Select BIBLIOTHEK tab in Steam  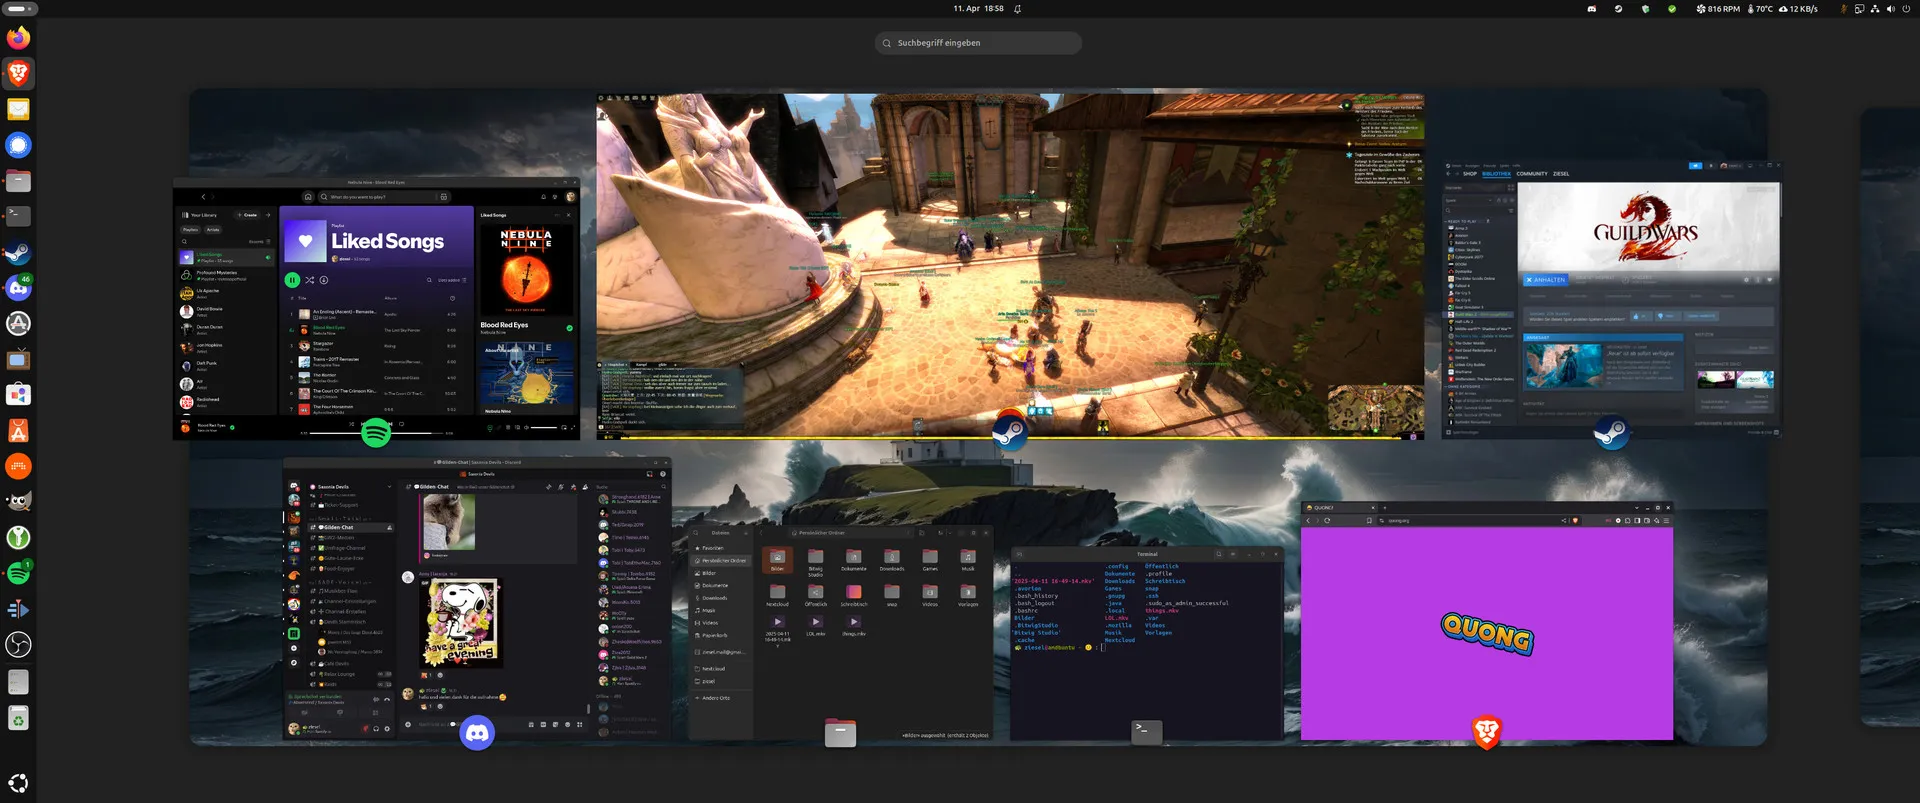tap(1497, 174)
